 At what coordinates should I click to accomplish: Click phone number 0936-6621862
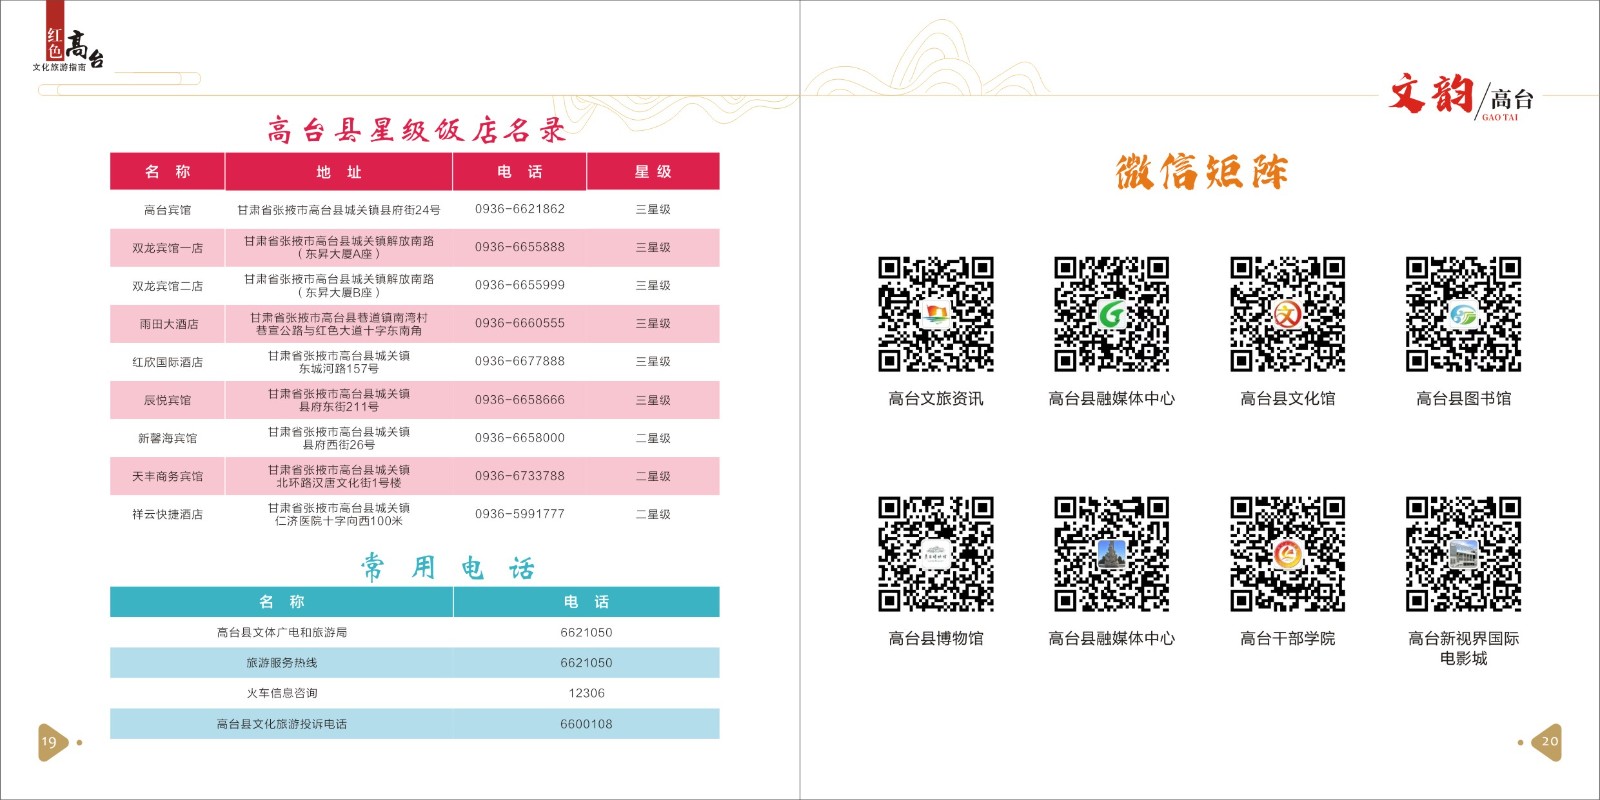(x=520, y=209)
